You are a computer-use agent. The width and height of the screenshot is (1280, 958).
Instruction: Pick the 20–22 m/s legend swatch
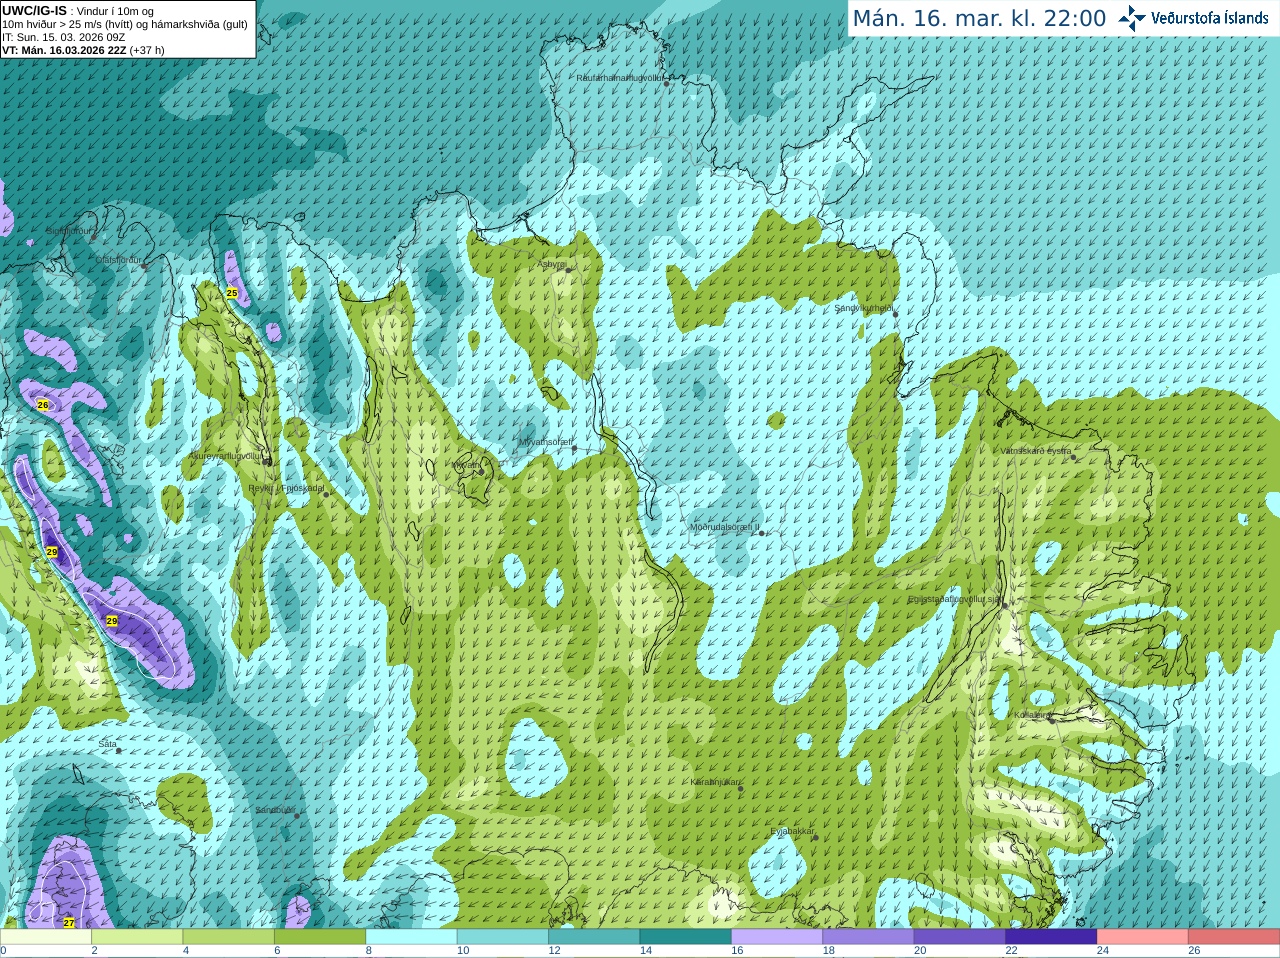coord(959,937)
